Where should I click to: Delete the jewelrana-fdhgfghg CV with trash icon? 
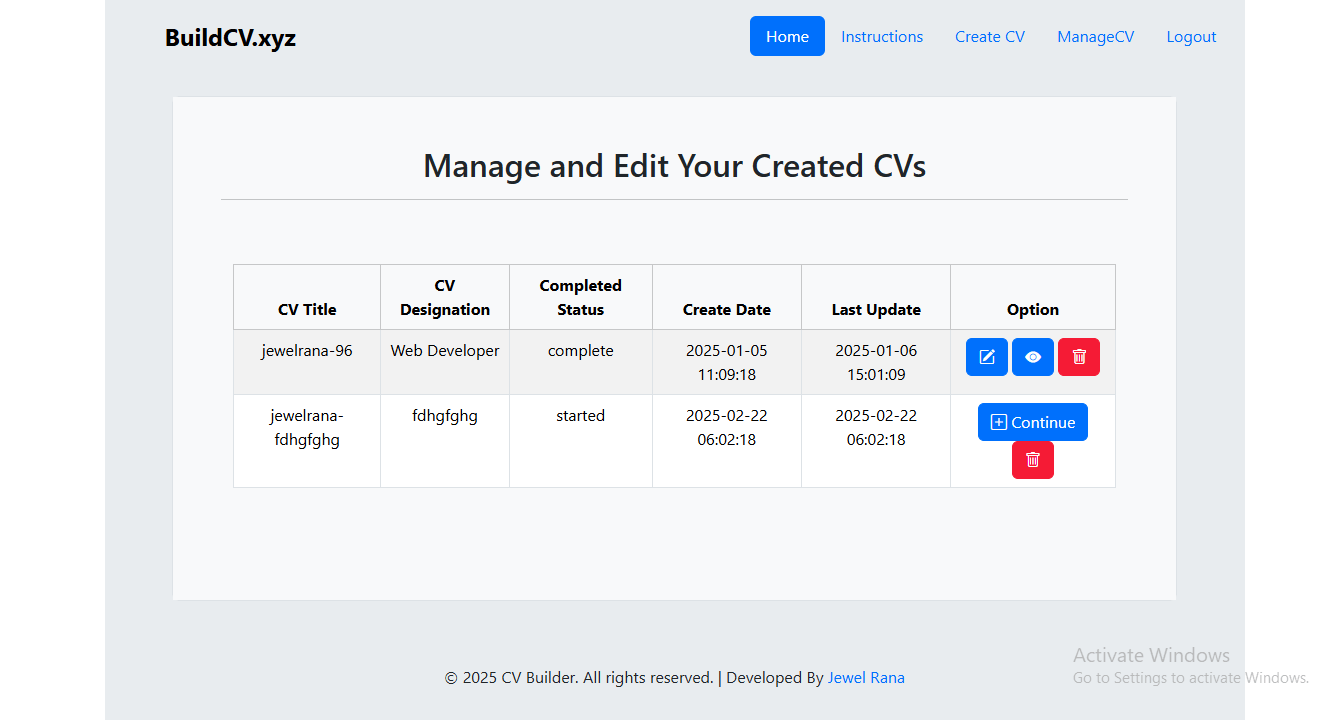(x=1032, y=460)
